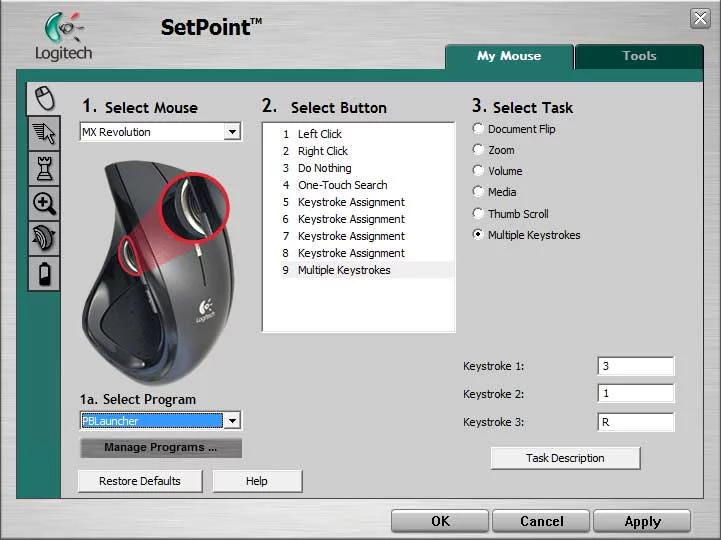Select button 5 Keystroke Assignment

tap(367, 202)
